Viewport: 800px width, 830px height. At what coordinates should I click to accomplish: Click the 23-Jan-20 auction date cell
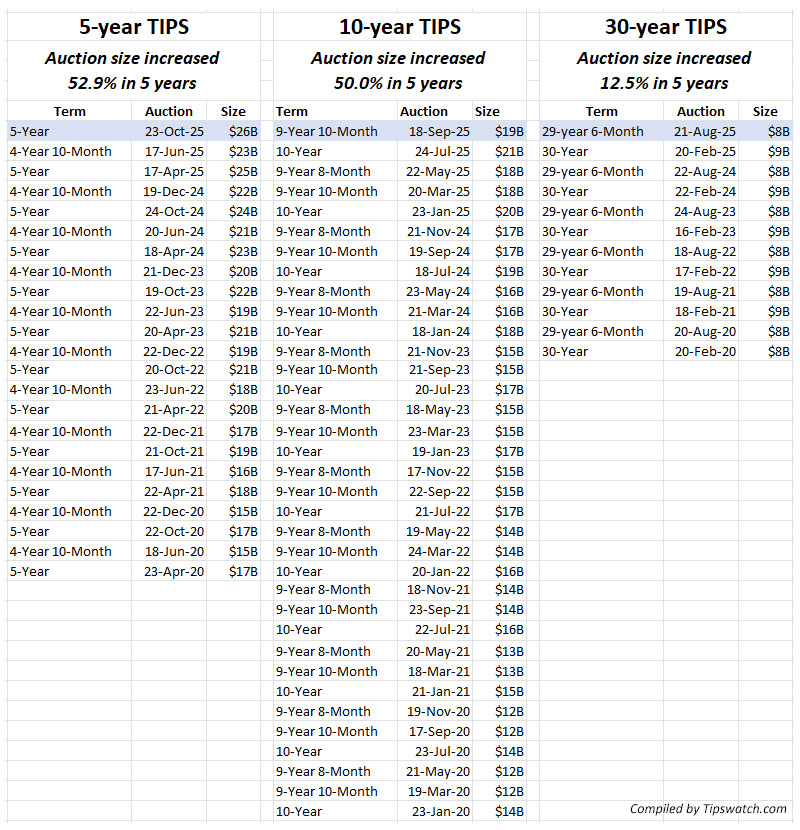click(x=440, y=811)
